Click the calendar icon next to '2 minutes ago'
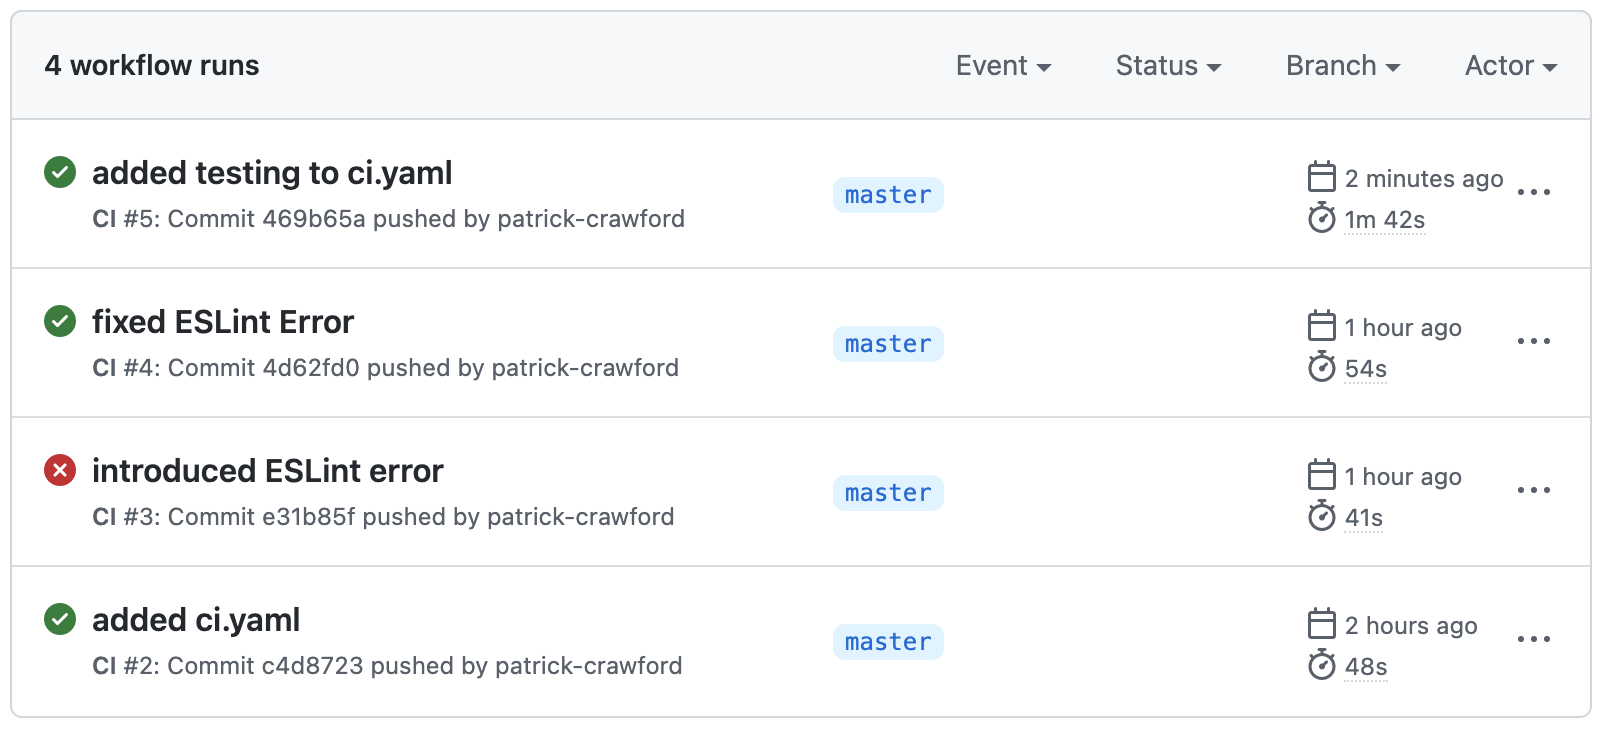The image size is (1604, 730). (1322, 177)
